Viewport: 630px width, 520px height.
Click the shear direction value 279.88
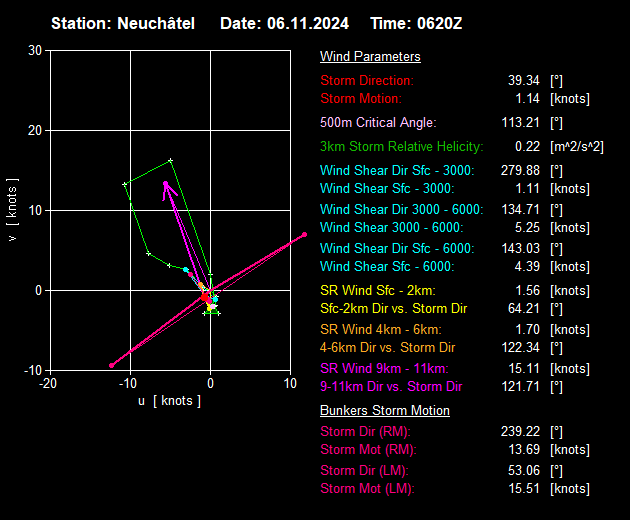[x=520, y=170]
